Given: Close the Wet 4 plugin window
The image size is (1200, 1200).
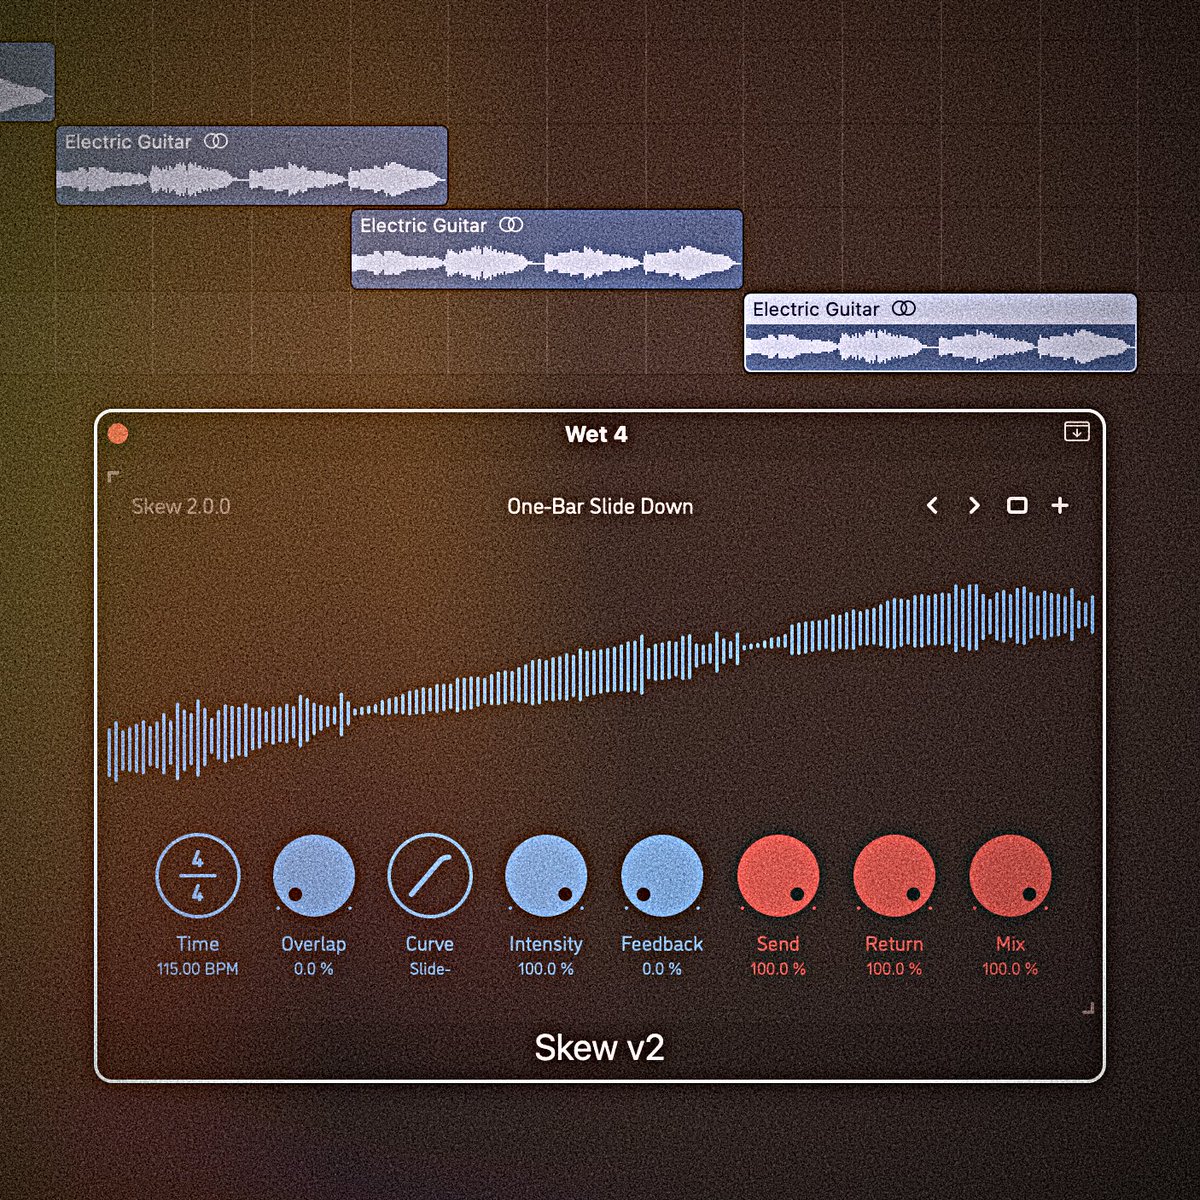Looking at the screenshot, I should click(x=118, y=433).
